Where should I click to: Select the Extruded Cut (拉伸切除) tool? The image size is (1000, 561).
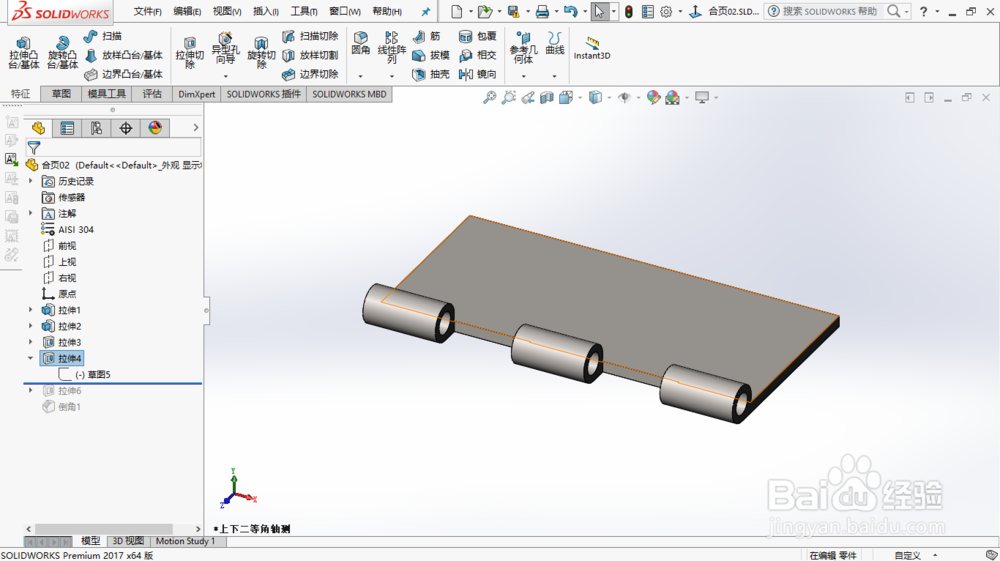click(189, 53)
